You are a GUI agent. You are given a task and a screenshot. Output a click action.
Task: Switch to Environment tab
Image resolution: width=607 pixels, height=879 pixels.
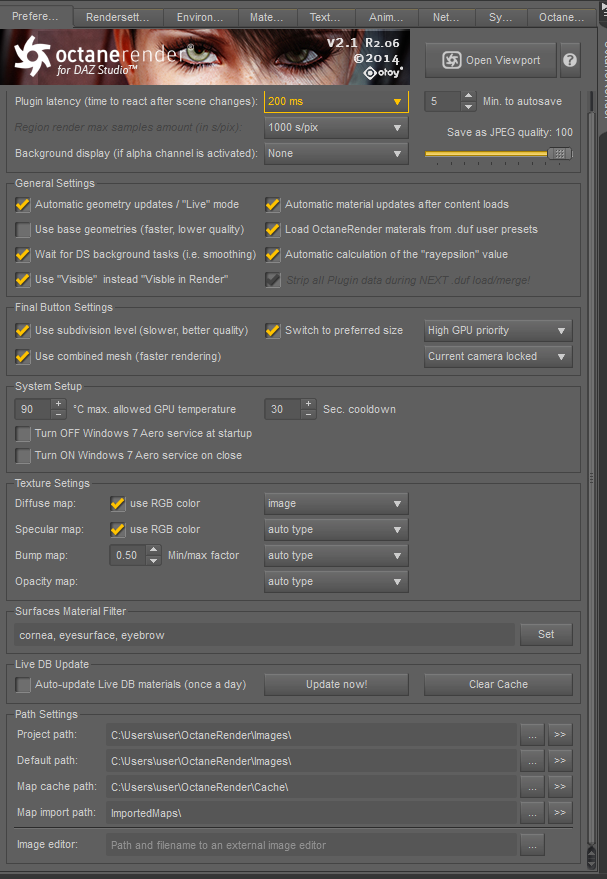[200, 17]
